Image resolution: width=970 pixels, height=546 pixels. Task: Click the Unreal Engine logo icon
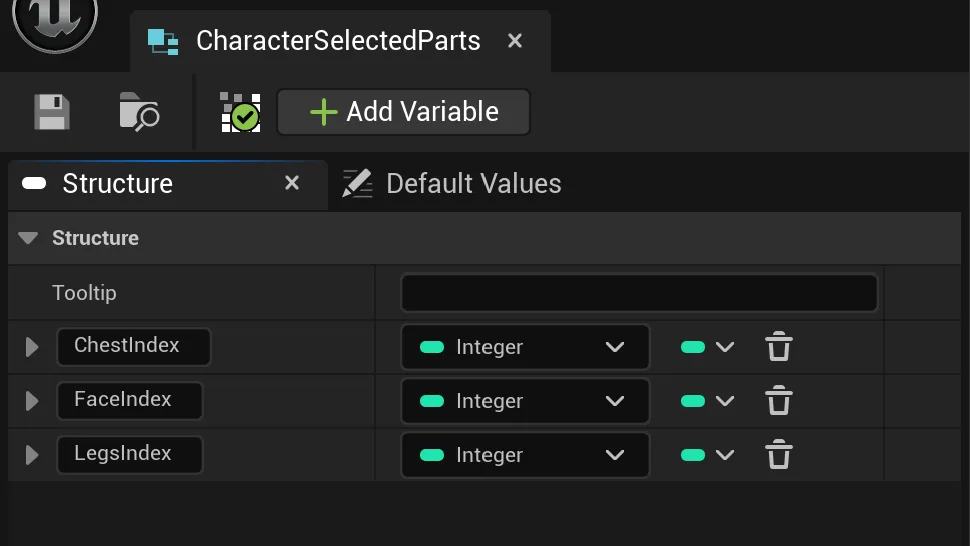coord(54,22)
